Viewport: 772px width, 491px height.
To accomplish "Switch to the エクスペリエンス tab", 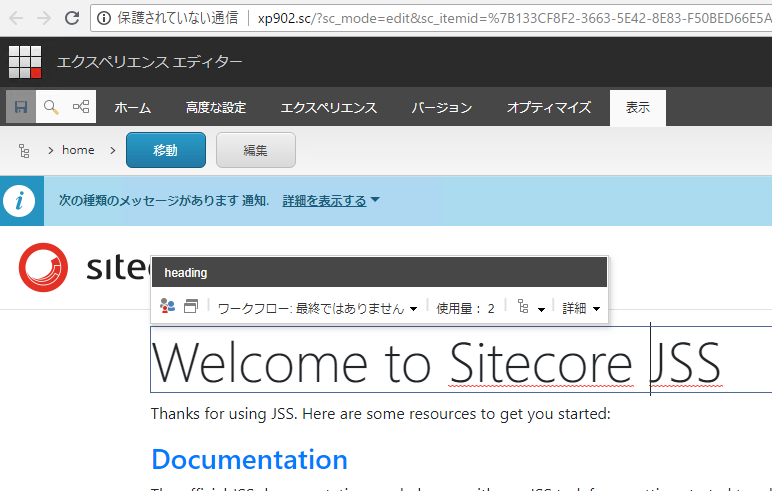I will click(328, 107).
